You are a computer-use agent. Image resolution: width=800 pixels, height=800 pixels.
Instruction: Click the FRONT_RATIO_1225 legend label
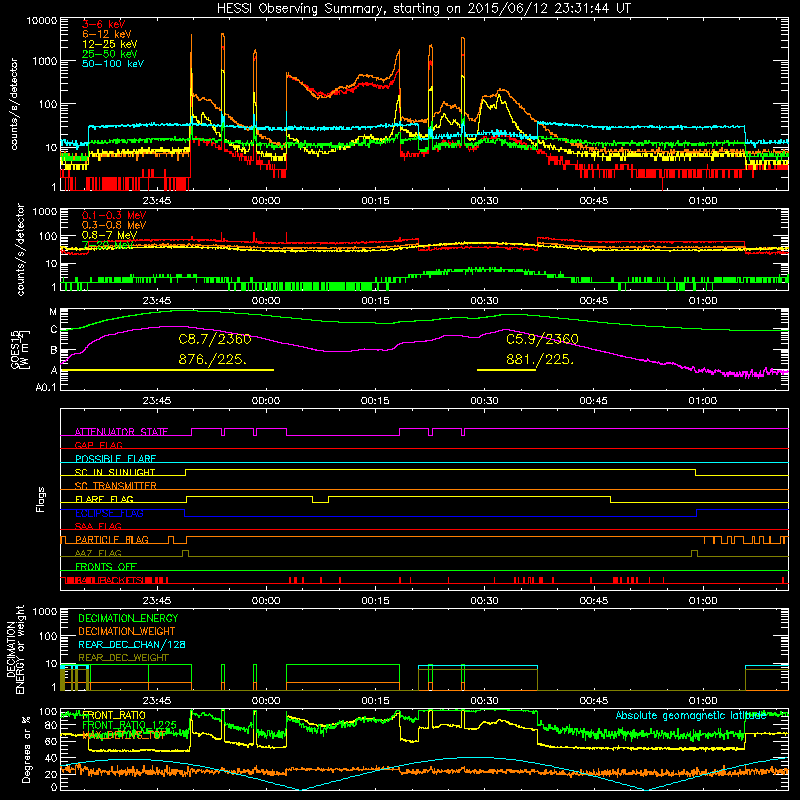129,726
